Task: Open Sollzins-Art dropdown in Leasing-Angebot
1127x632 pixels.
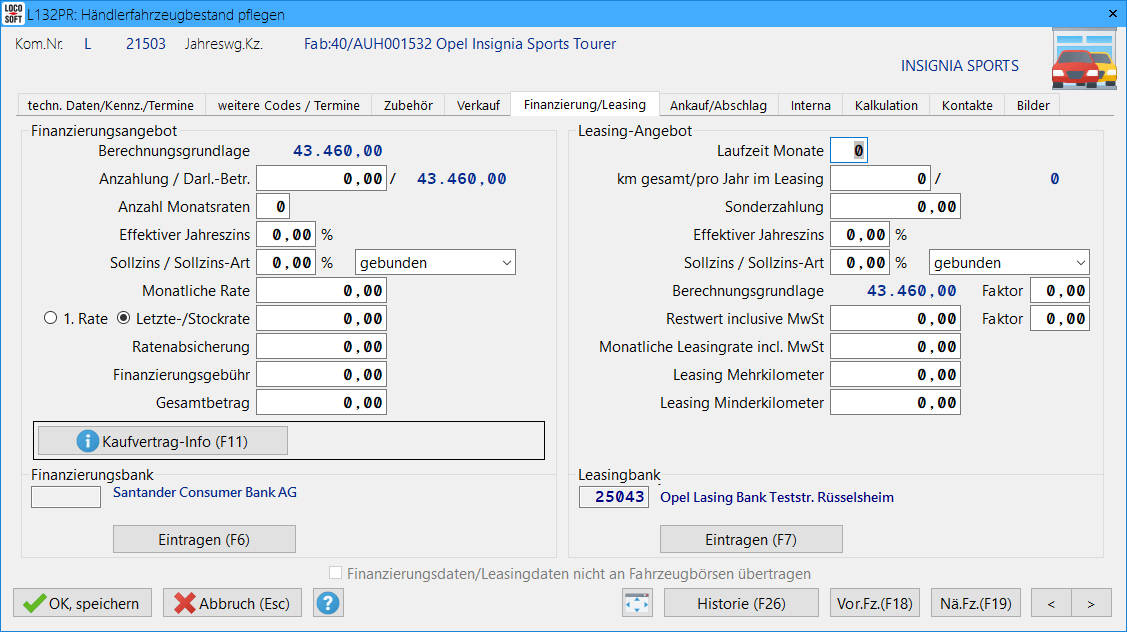Action: pyautogui.click(x=1009, y=263)
